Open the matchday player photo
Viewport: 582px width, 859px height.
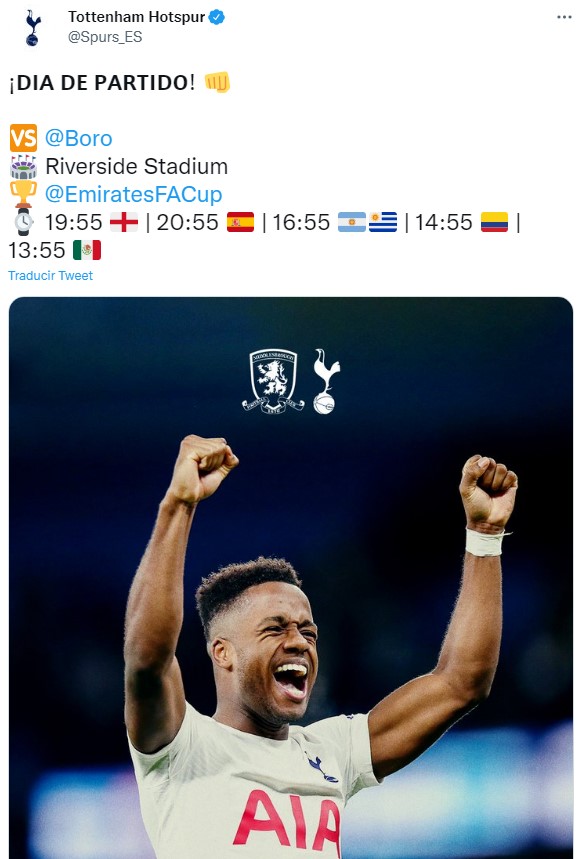(291, 578)
